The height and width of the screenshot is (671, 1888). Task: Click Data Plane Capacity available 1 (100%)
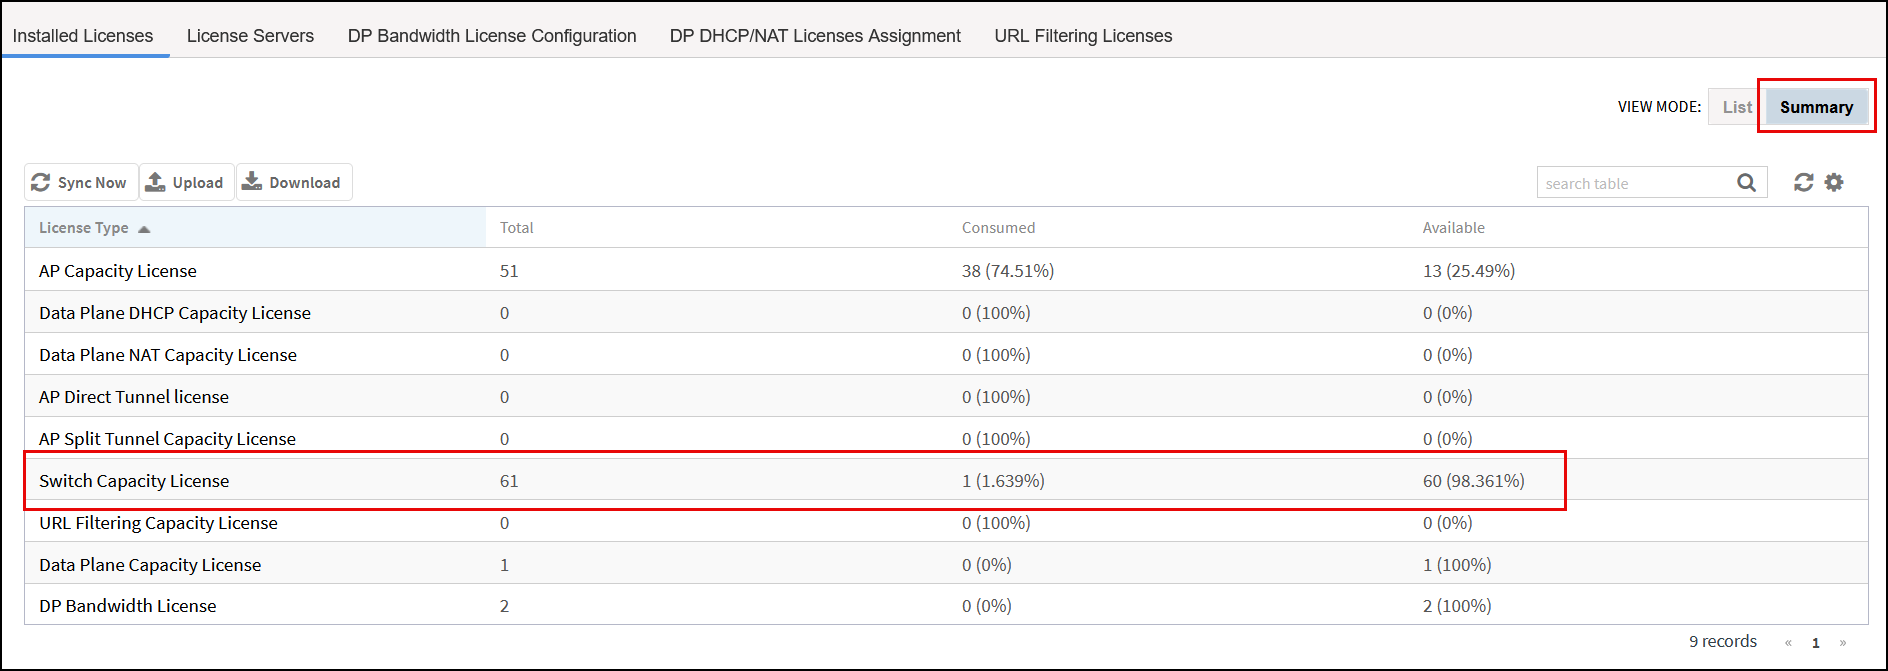(1457, 565)
